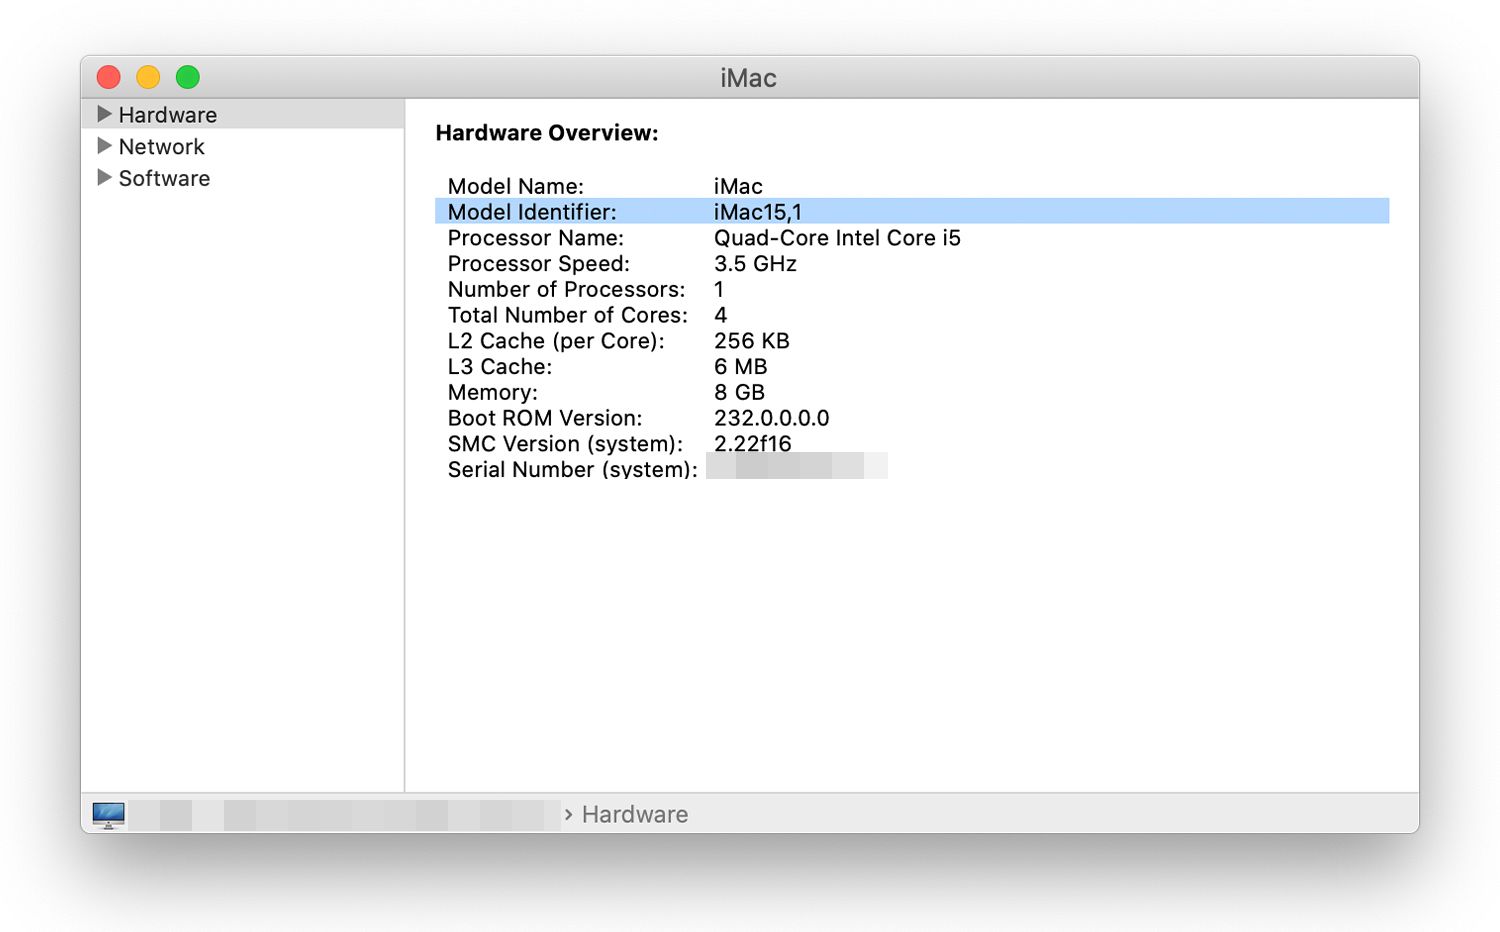Minimize the window with yellow button
The width and height of the screenshot is (1500, 932).
(x=148, y=77)
